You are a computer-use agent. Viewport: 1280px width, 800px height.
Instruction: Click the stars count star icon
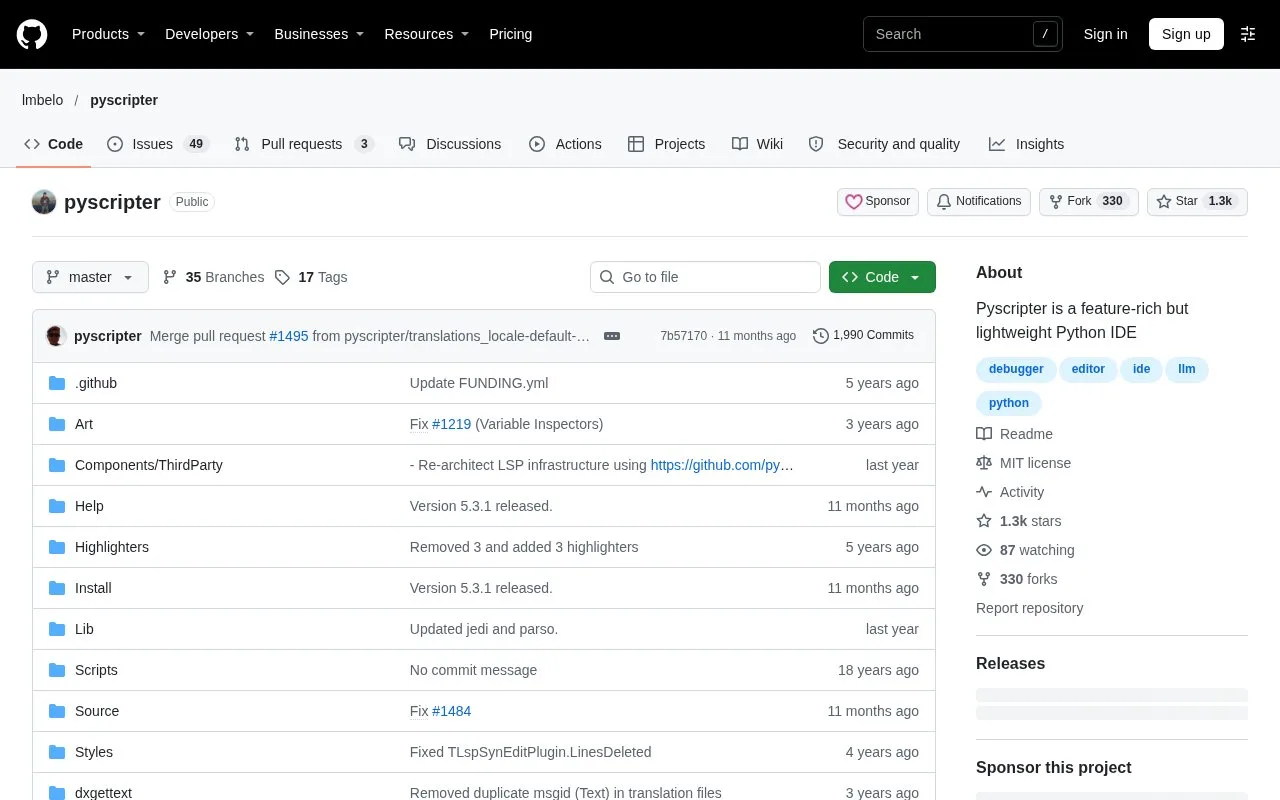984,521
